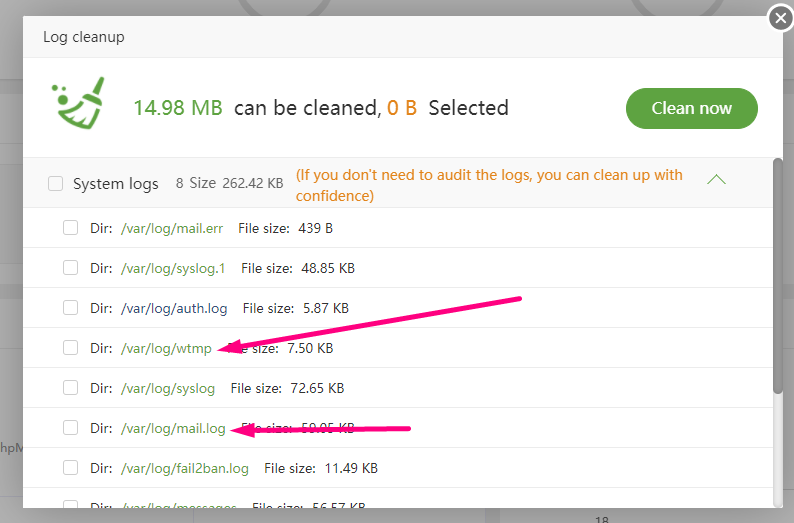The height and width of the screenshot is (523, 794).
Task: Select the /var/log/mail.err checkbox
Action: click(70, 228)
